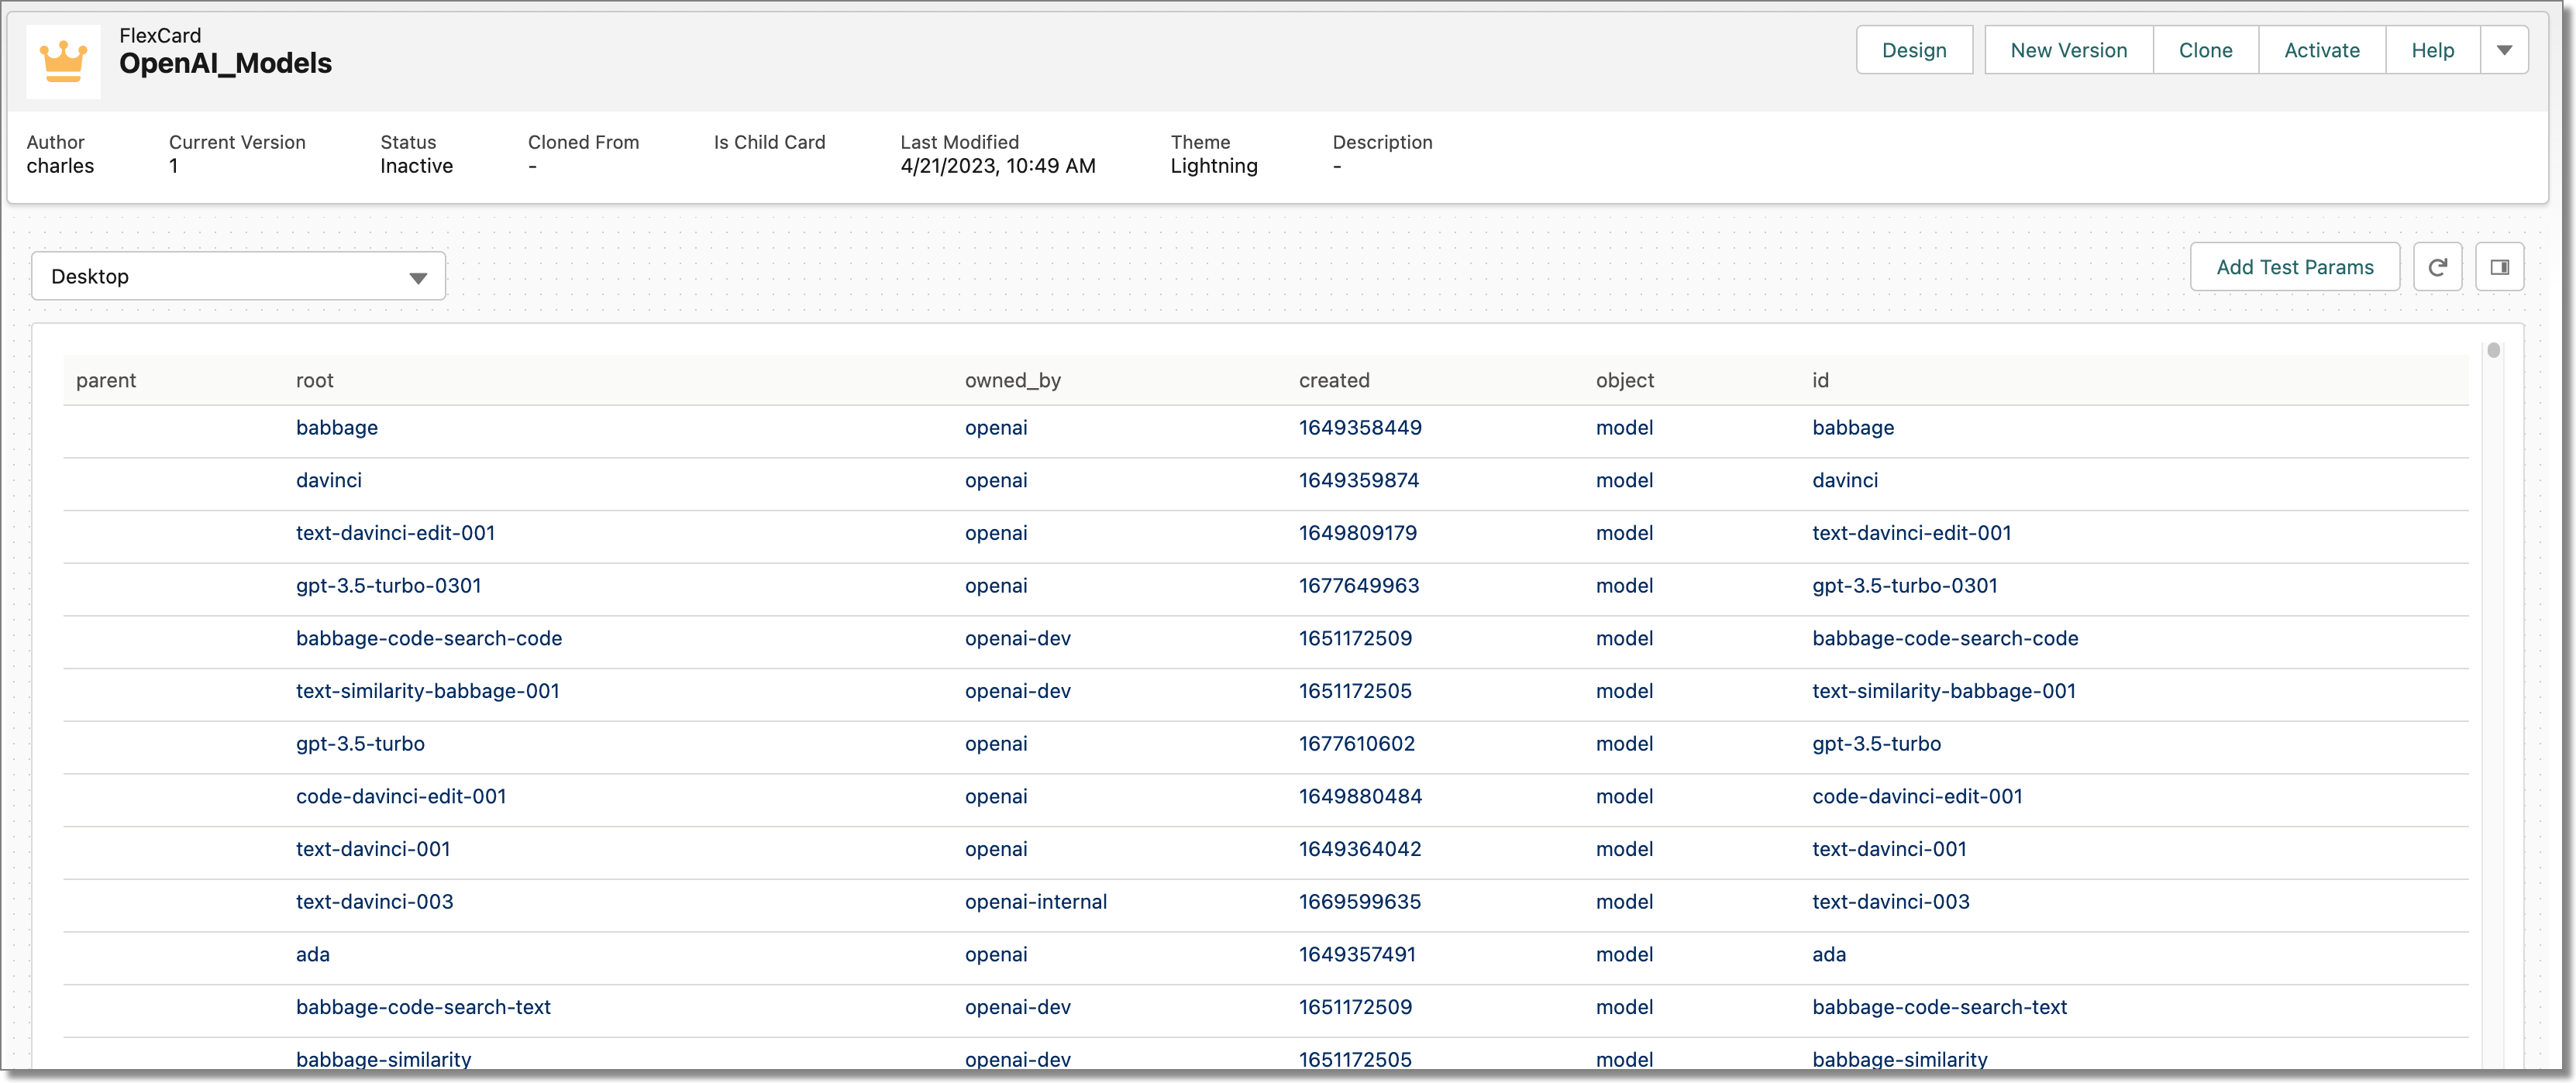Click the FlexCard crown icon
Screen dimensions: 2576x1083
63,62
